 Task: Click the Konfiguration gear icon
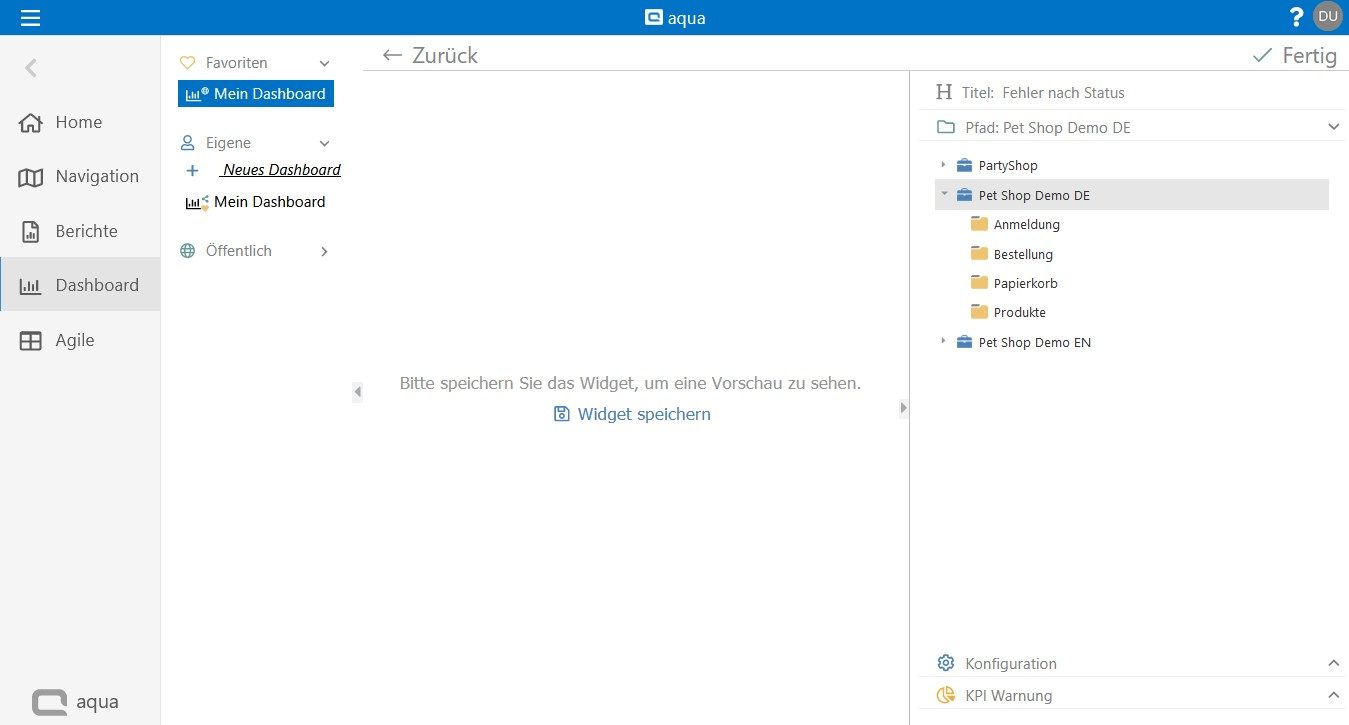[x=945, y=663]
